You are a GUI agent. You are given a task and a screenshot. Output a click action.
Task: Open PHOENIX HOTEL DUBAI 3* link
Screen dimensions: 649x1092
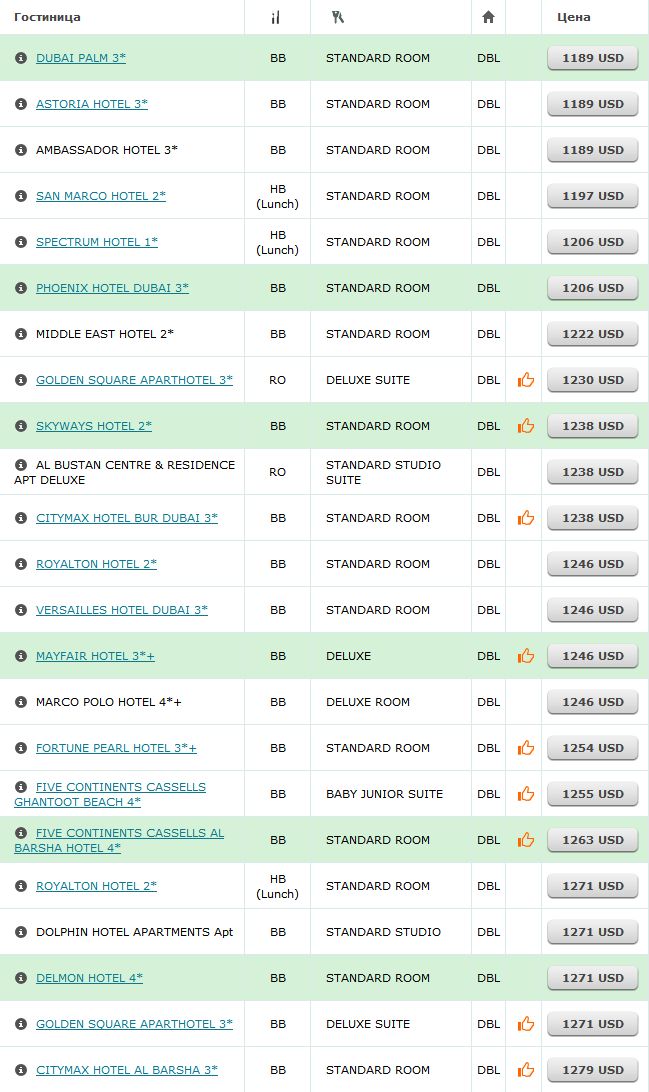[112, 288]
